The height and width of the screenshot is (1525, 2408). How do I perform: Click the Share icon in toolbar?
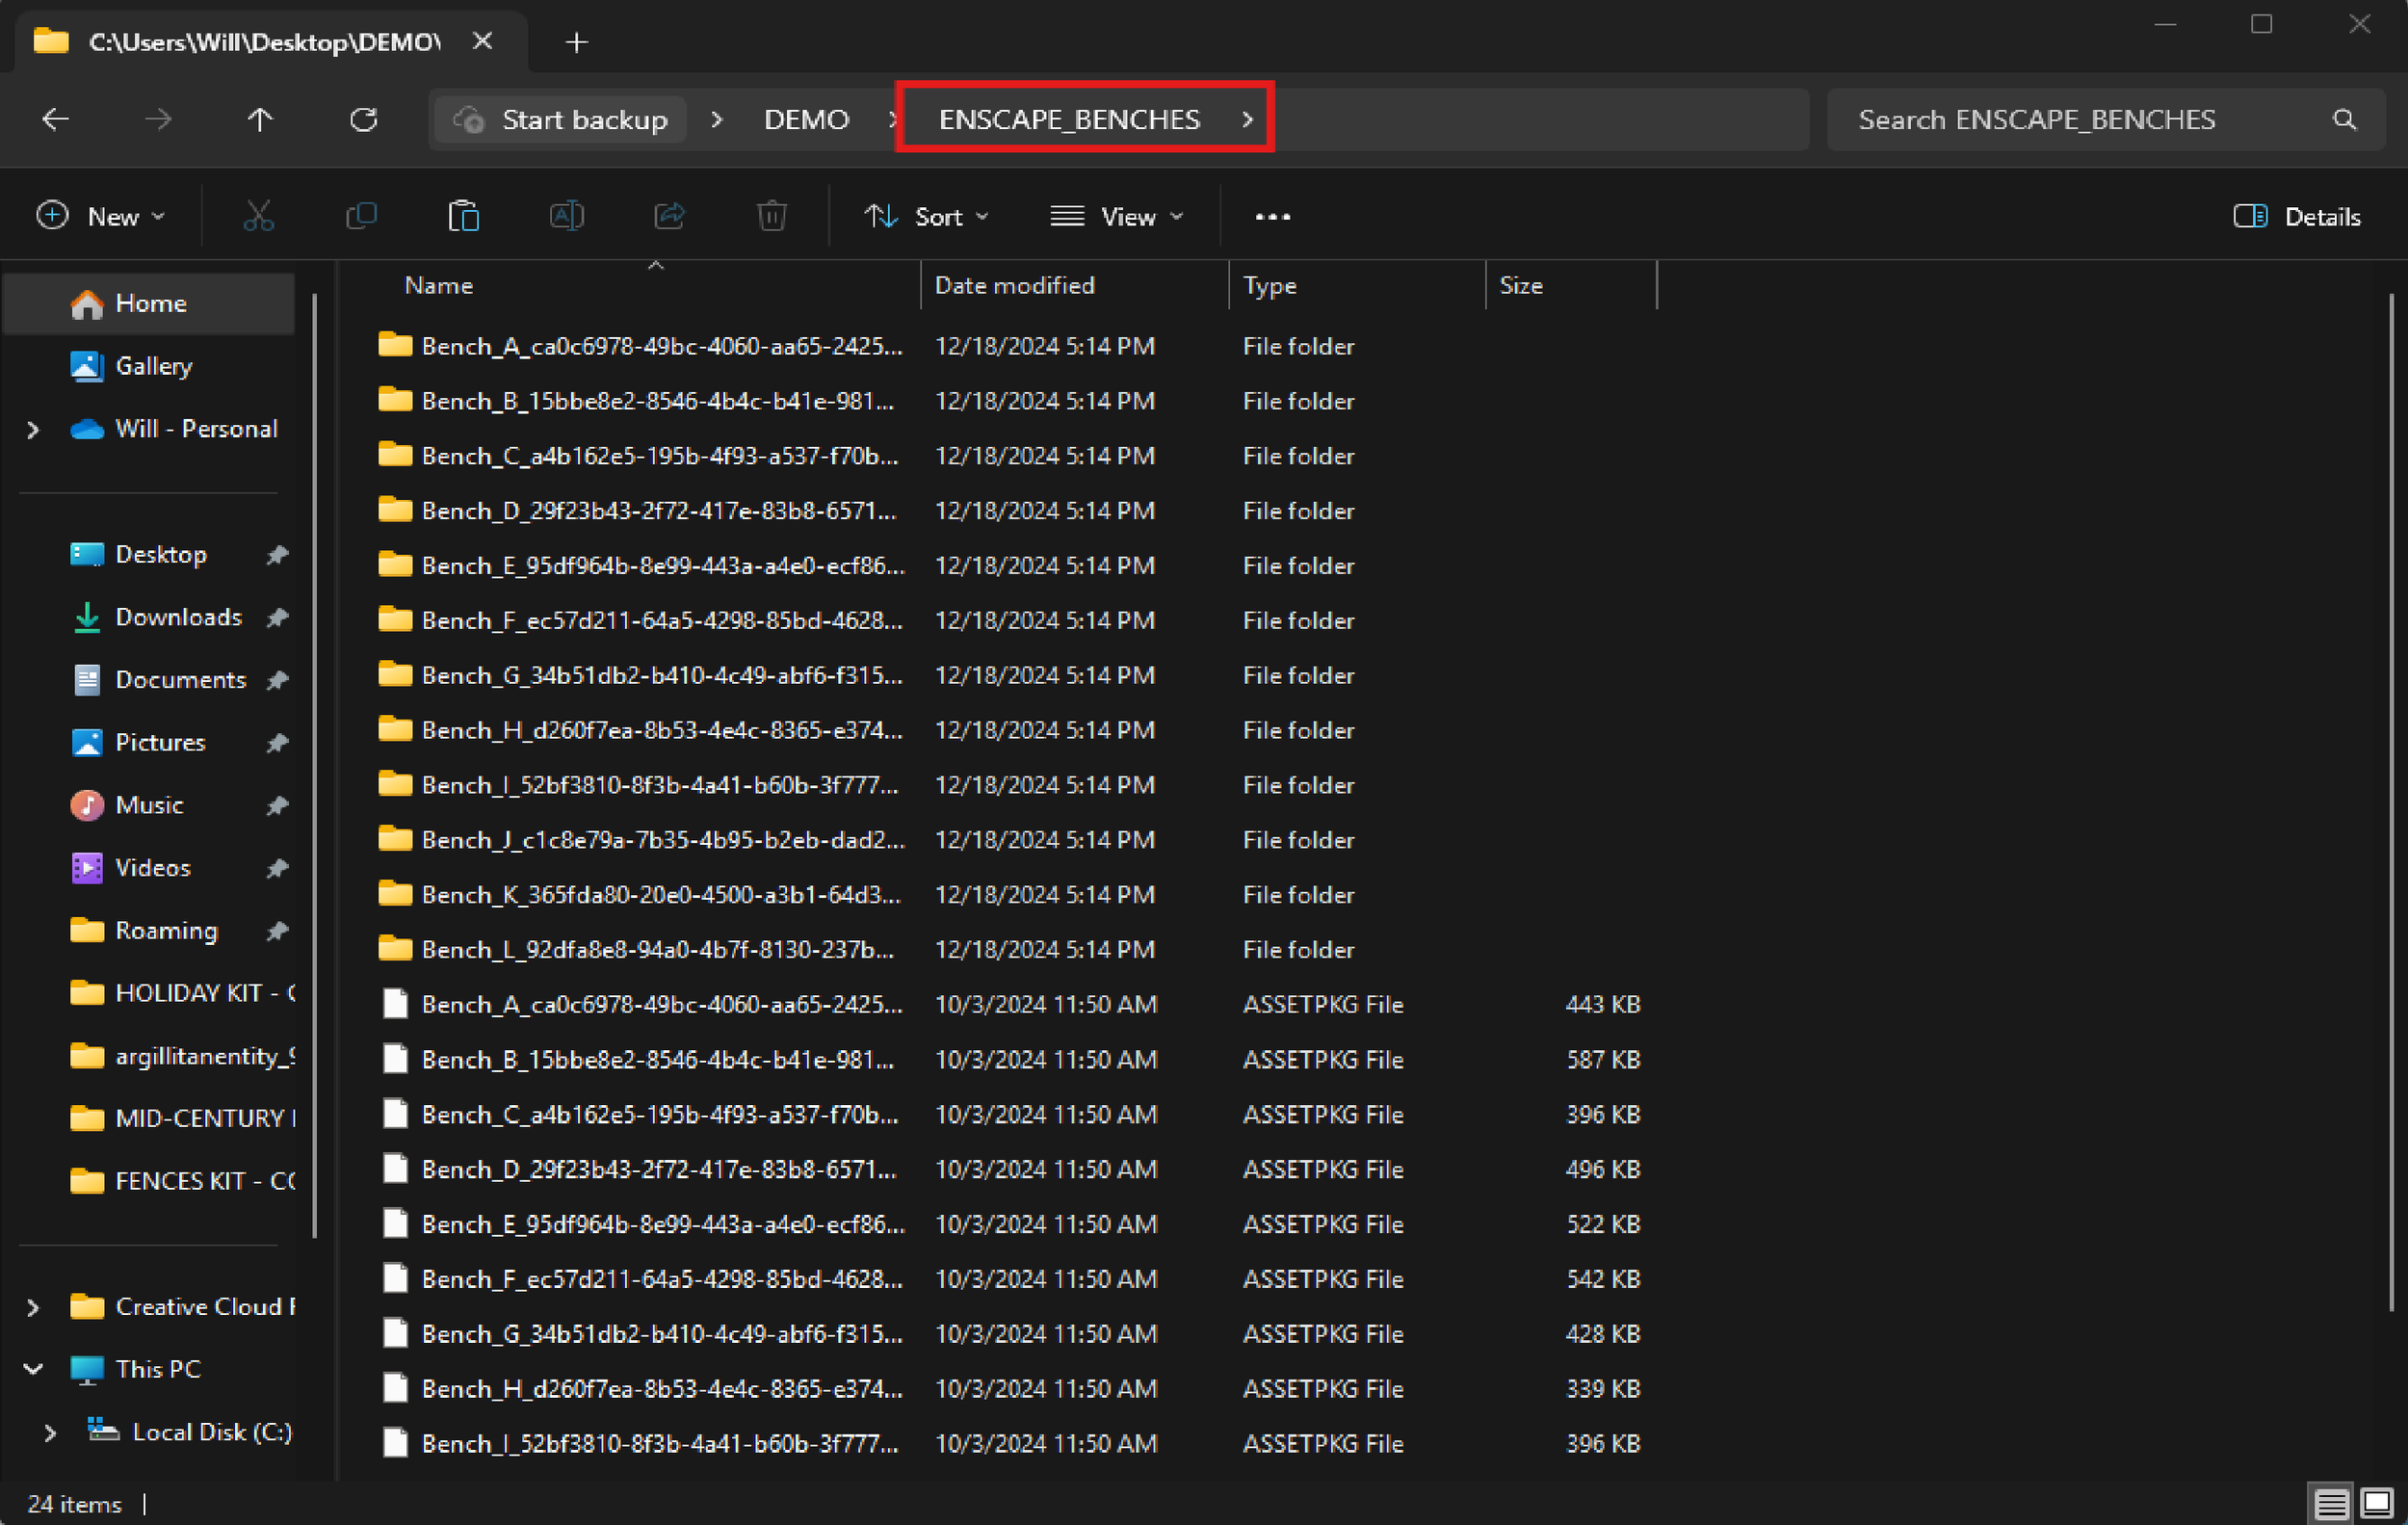[x=669, y=216]
